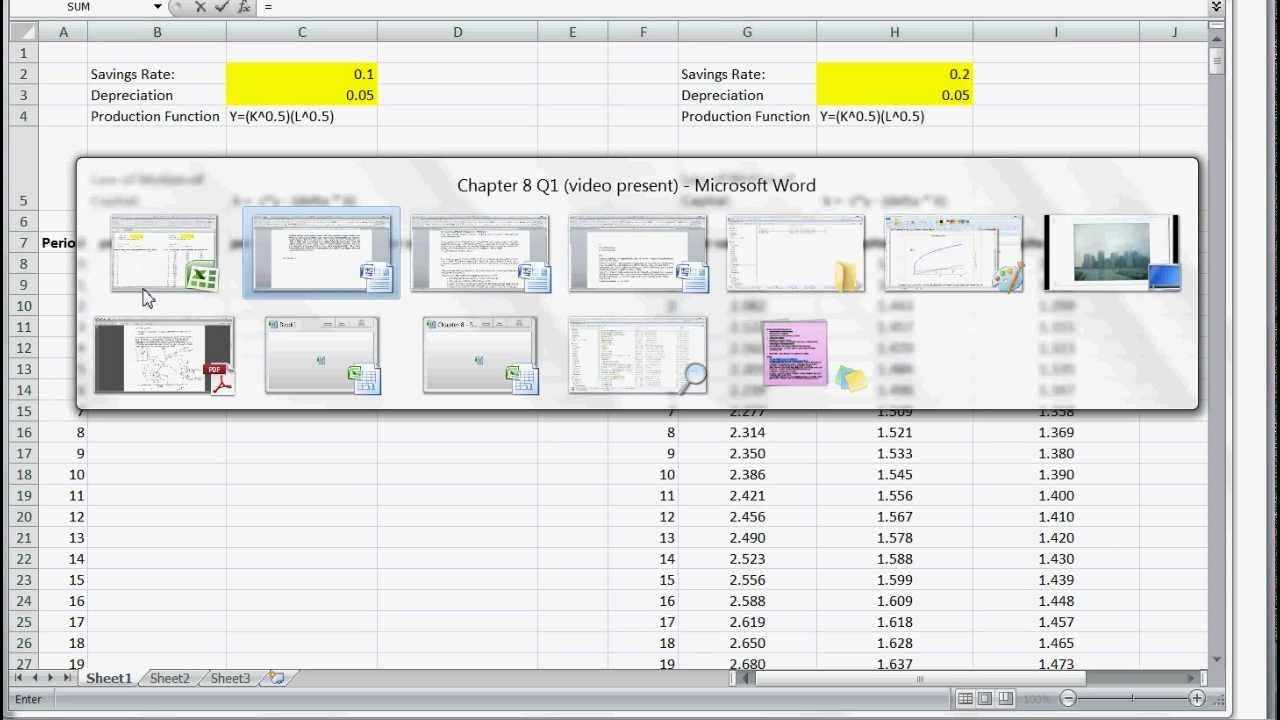Switch to the minimized Chapter 8 Excel thumbnail

point(480,356)
